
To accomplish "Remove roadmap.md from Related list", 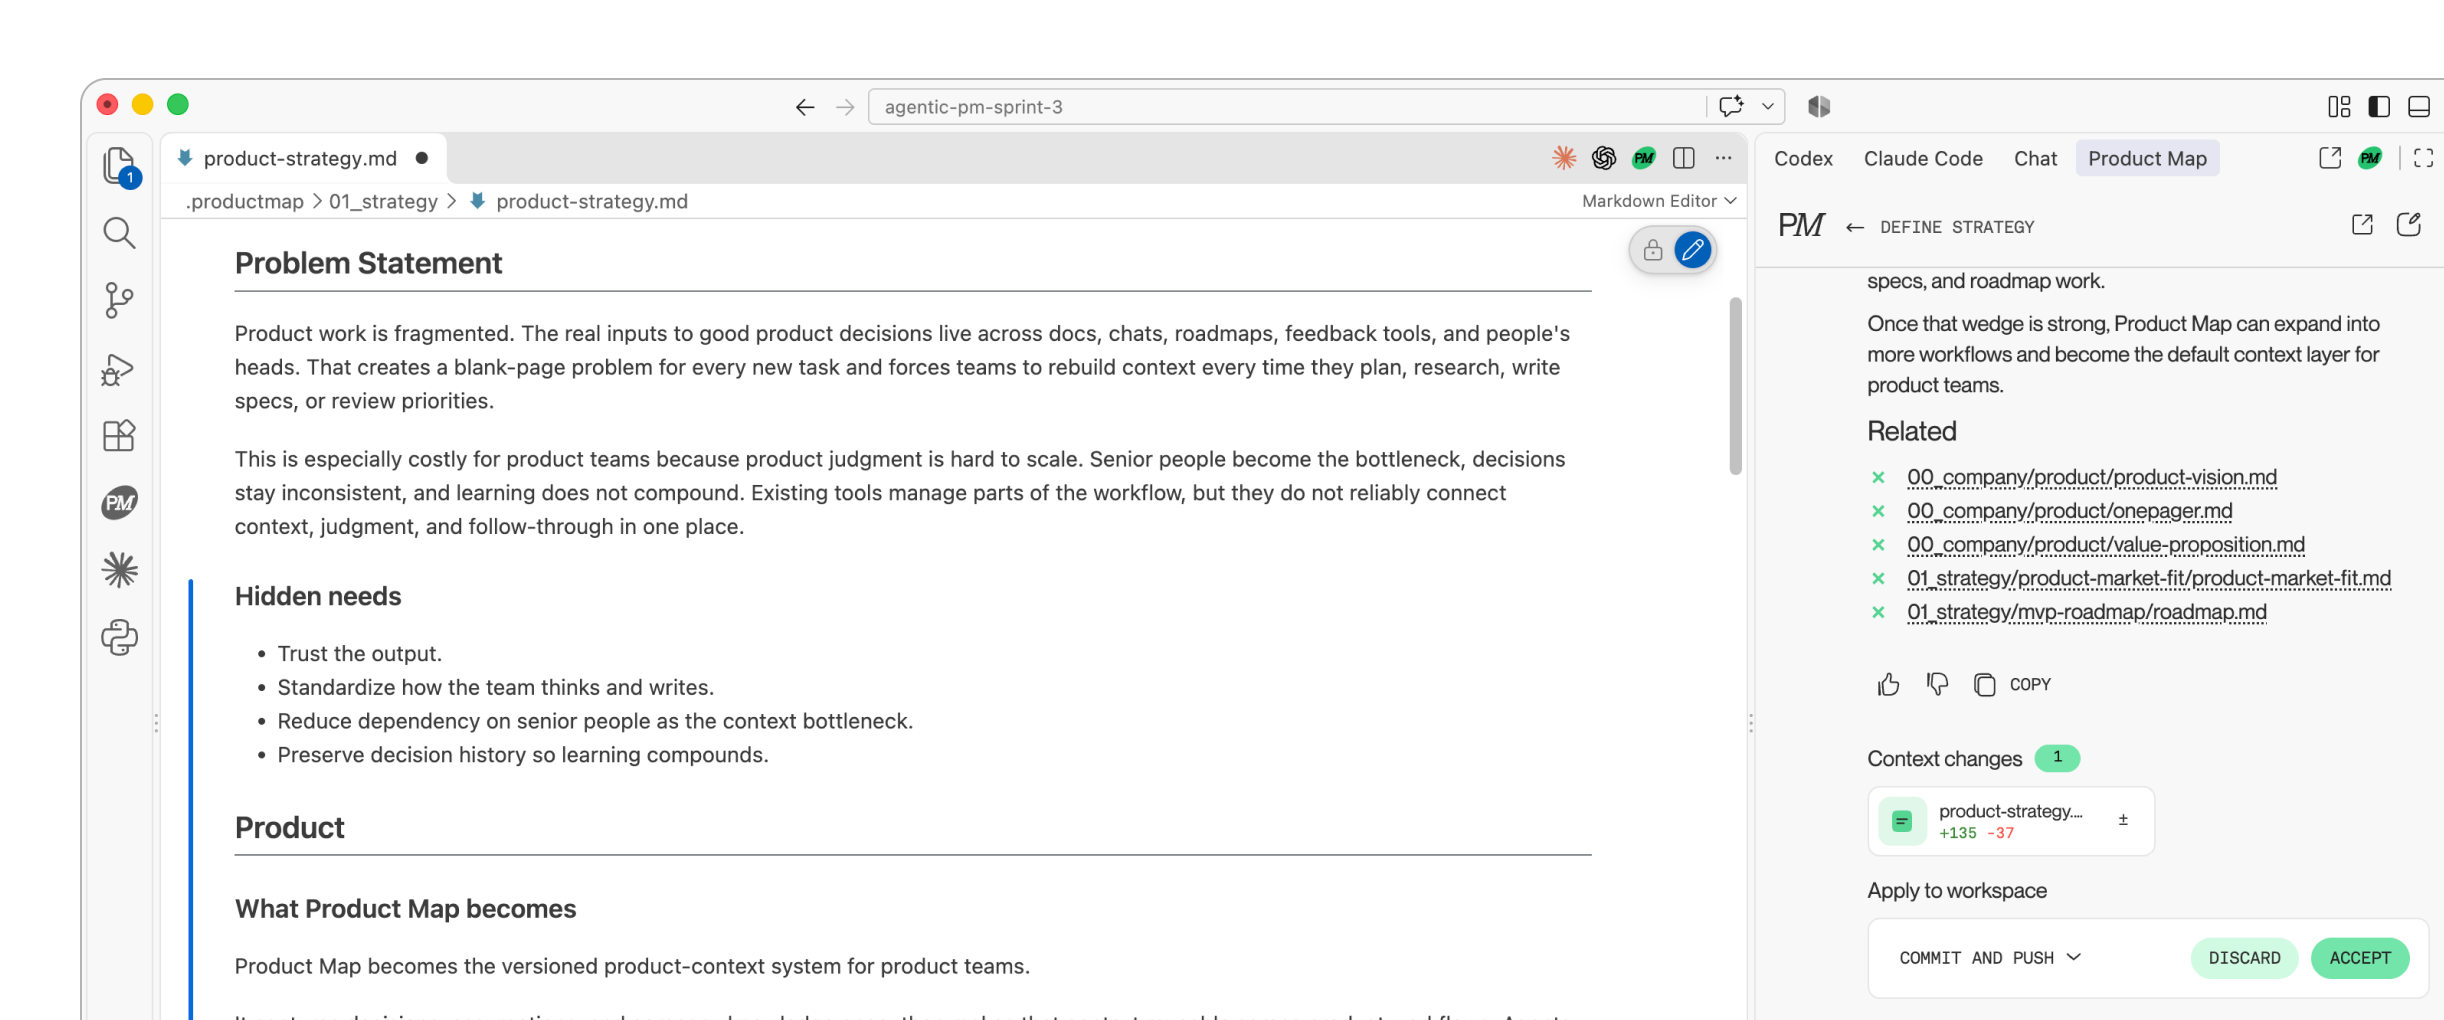I will (x=1878, y=612).
